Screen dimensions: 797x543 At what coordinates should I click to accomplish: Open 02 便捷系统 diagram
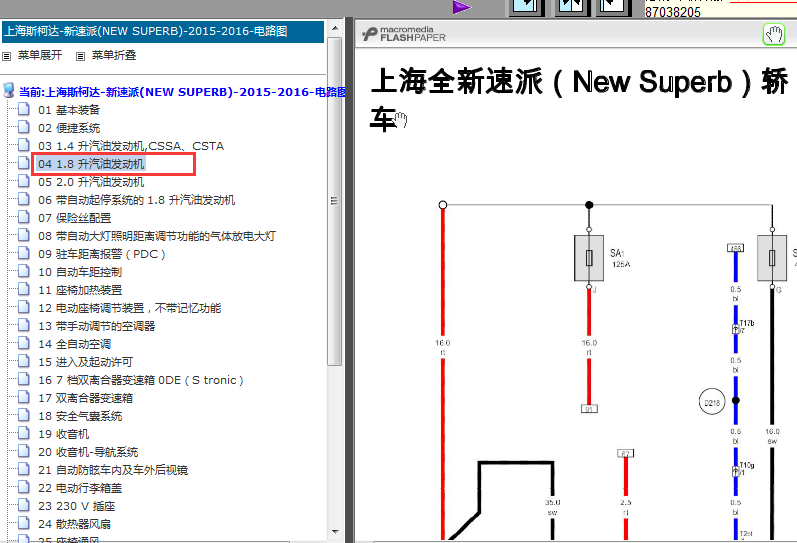(x=69, y=128)
